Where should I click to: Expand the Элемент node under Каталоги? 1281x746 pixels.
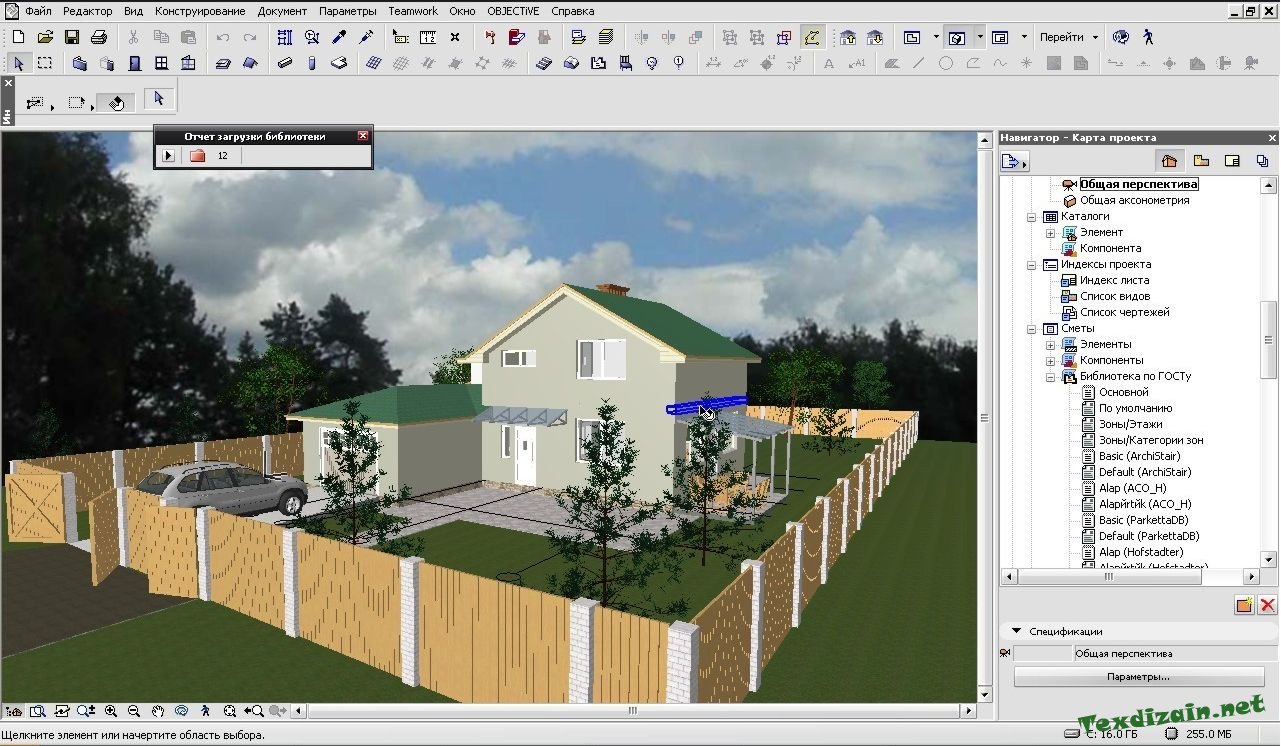1050,232
